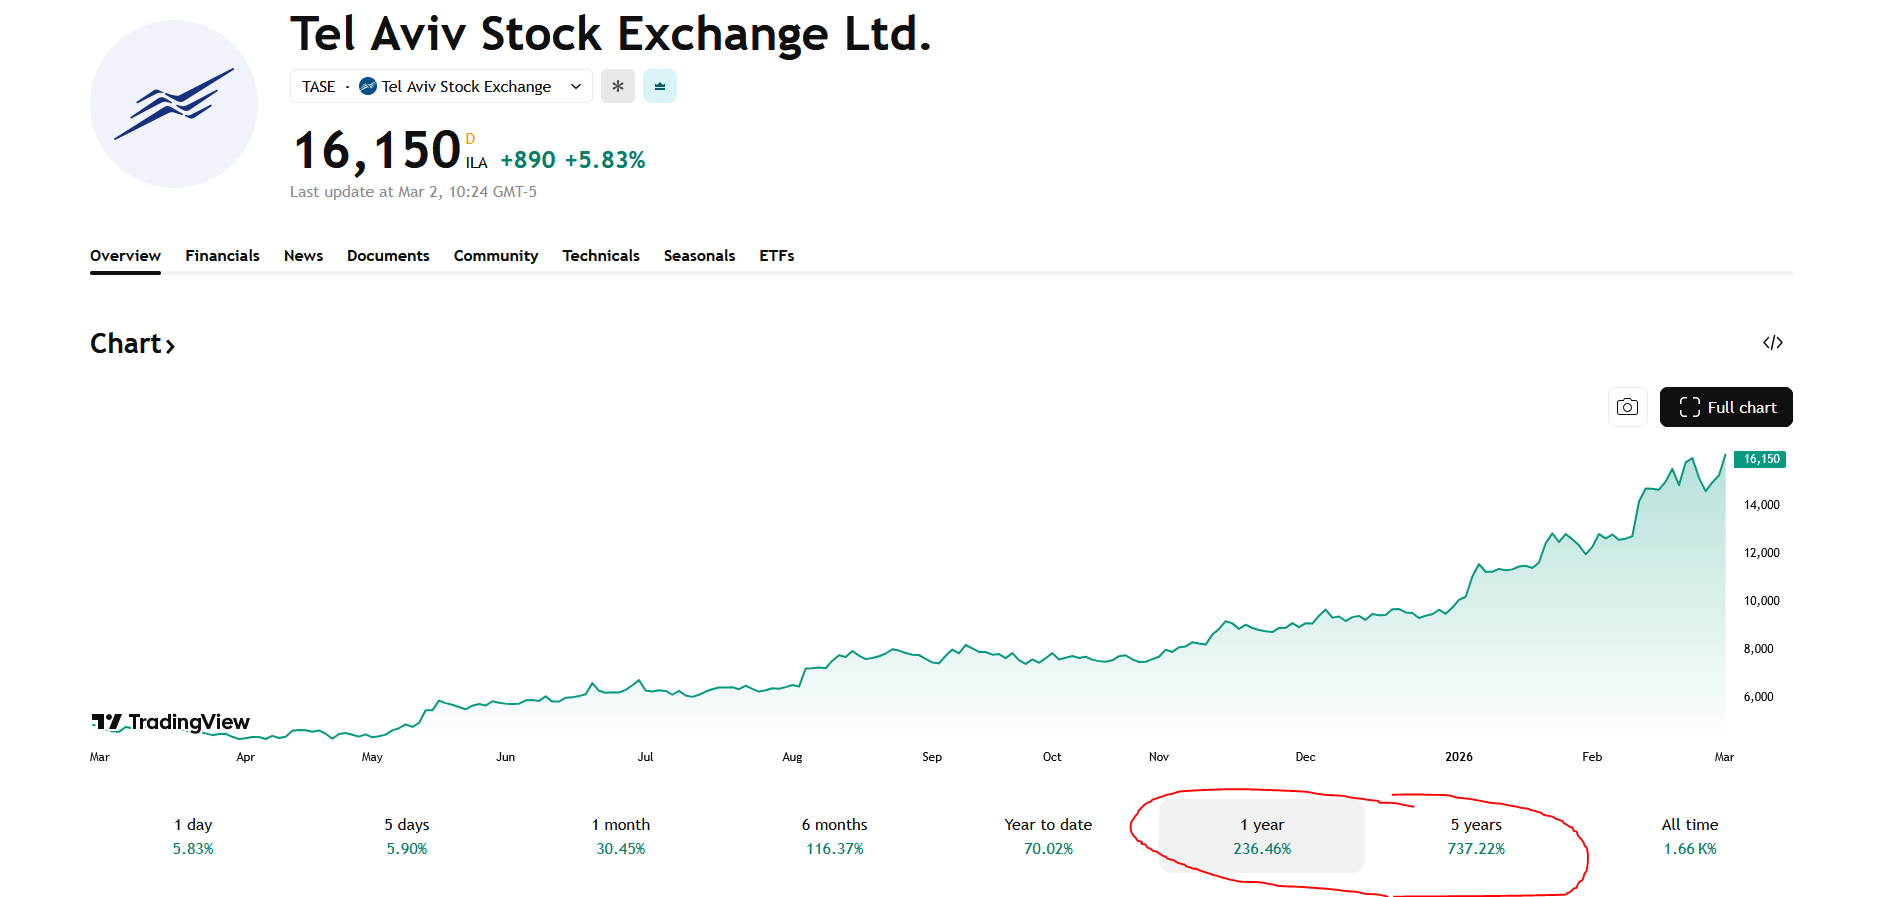Open the Chart section heading link
Screen dimensions: 1891x897
click(133, 344)
